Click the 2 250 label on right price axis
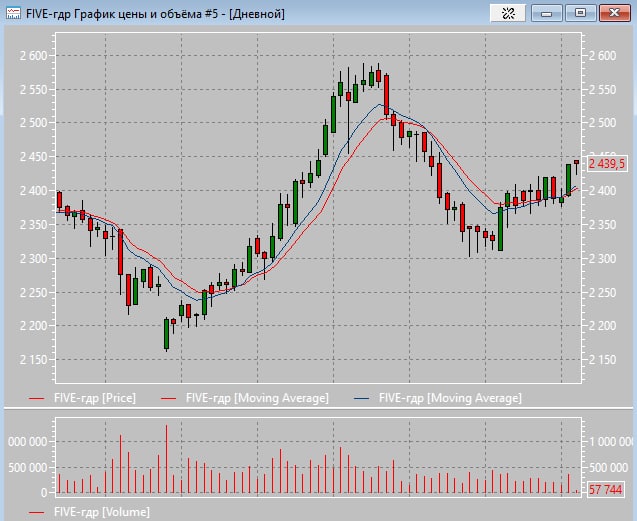The height and width of the screenshot is (521, 637). [x=602, y=293]
